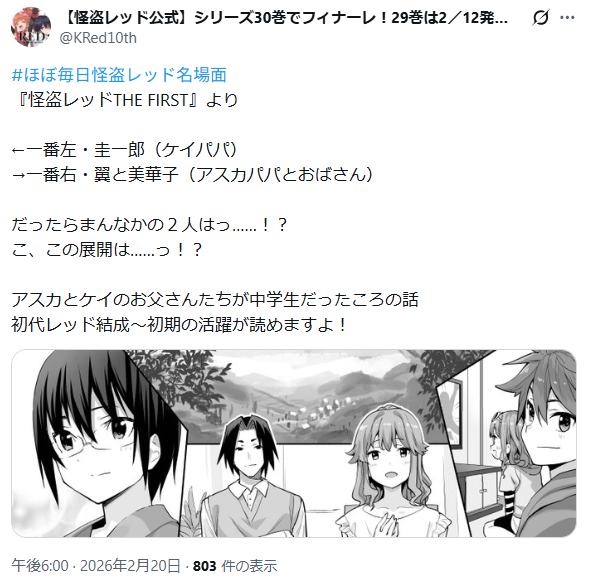
Task: Click the アスカとケイのお父さんたち sentence
Action: (x=215, y=299)
